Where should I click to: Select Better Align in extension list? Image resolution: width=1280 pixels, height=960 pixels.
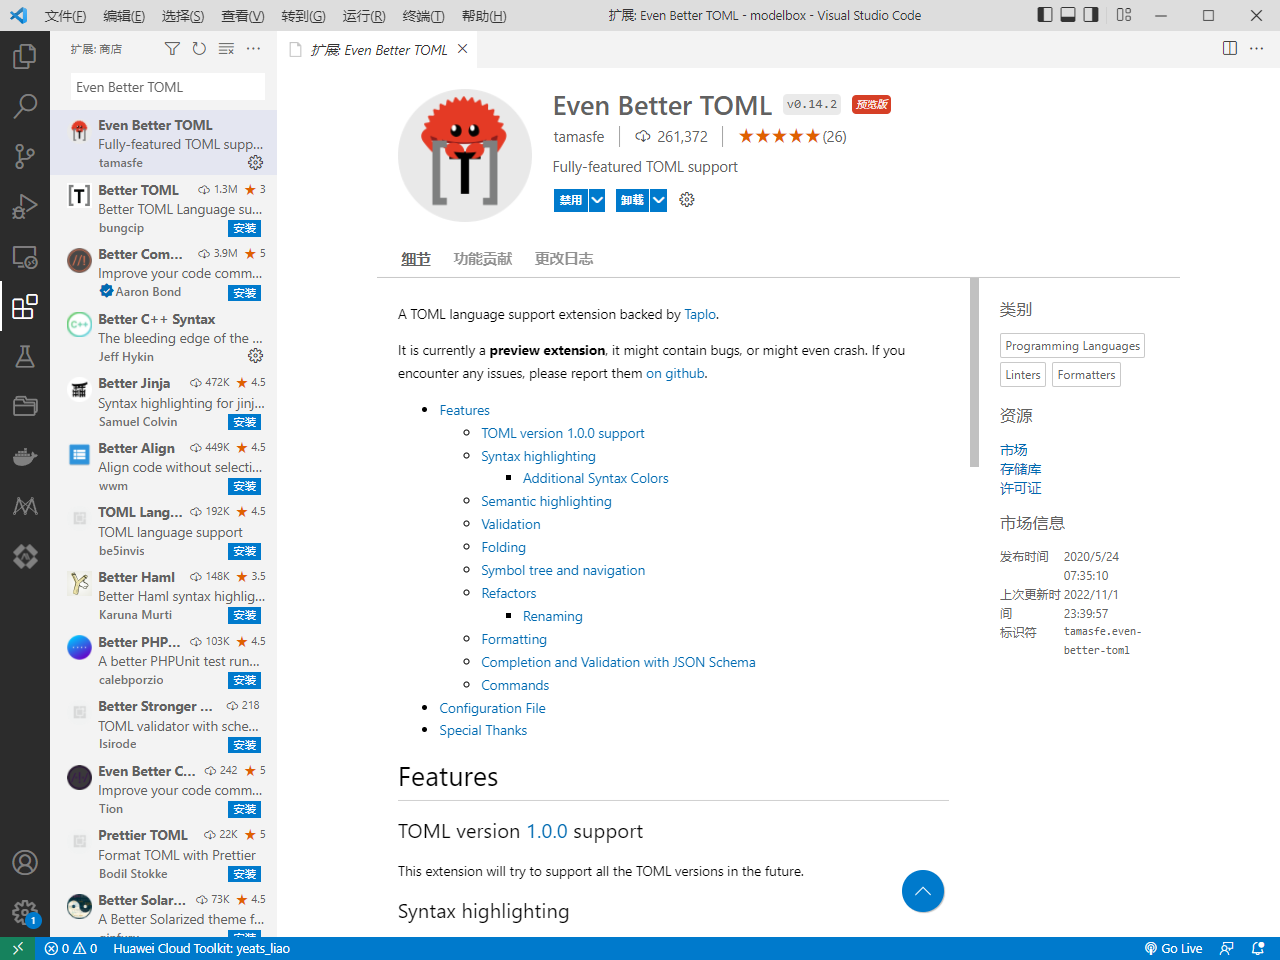163,467
